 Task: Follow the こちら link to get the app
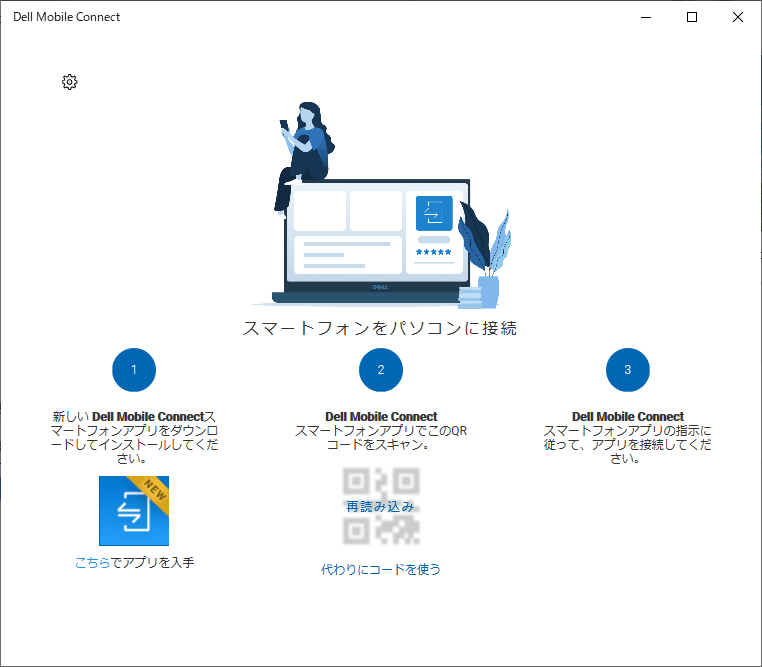pos(93,563)
